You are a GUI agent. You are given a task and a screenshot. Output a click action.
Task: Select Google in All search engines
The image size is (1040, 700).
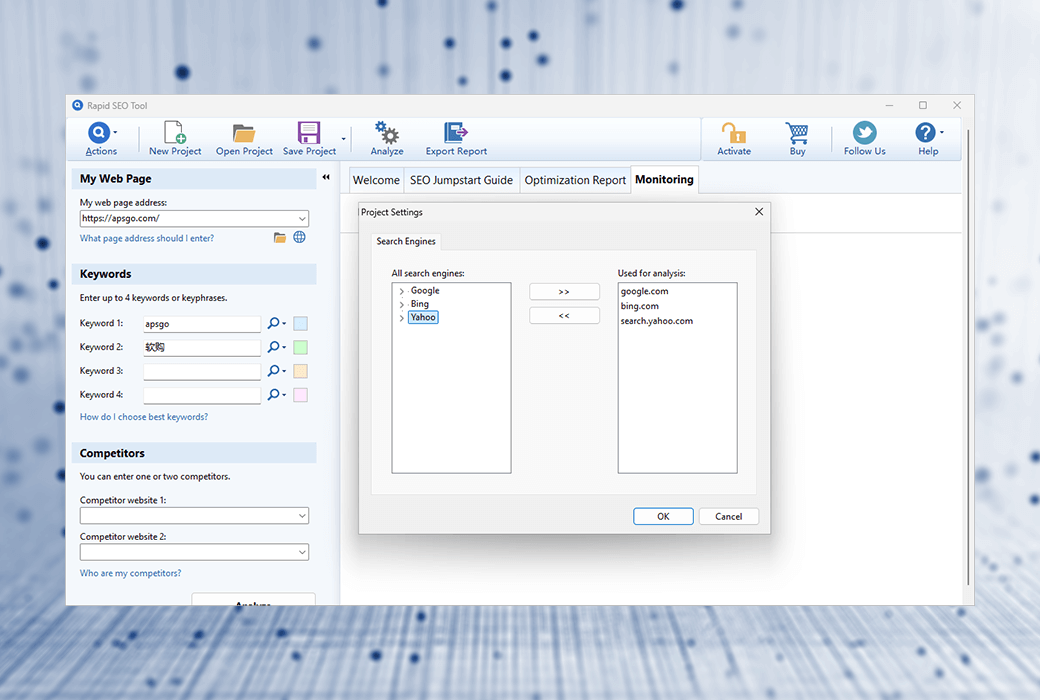pyautogui.click(x=425, y=291)
